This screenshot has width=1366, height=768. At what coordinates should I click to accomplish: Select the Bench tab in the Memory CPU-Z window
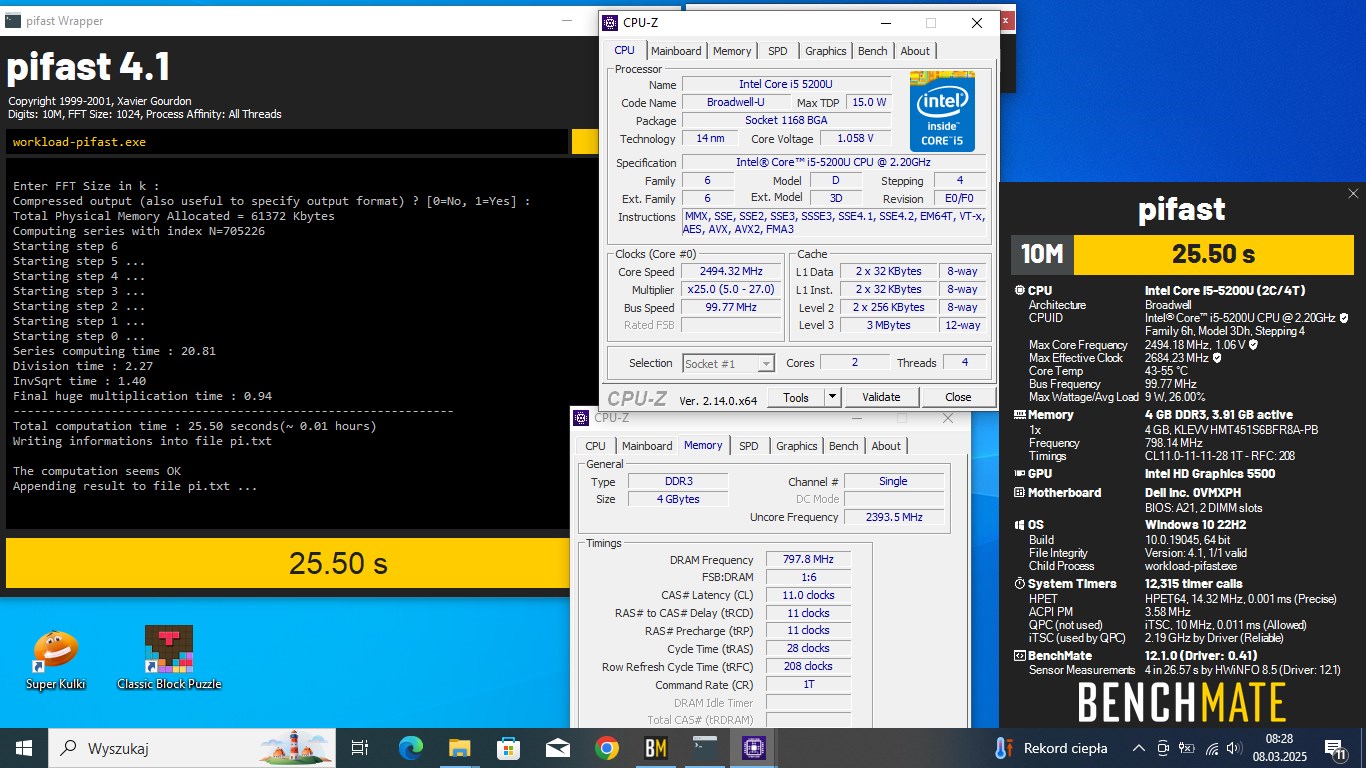tap(843, 446)
